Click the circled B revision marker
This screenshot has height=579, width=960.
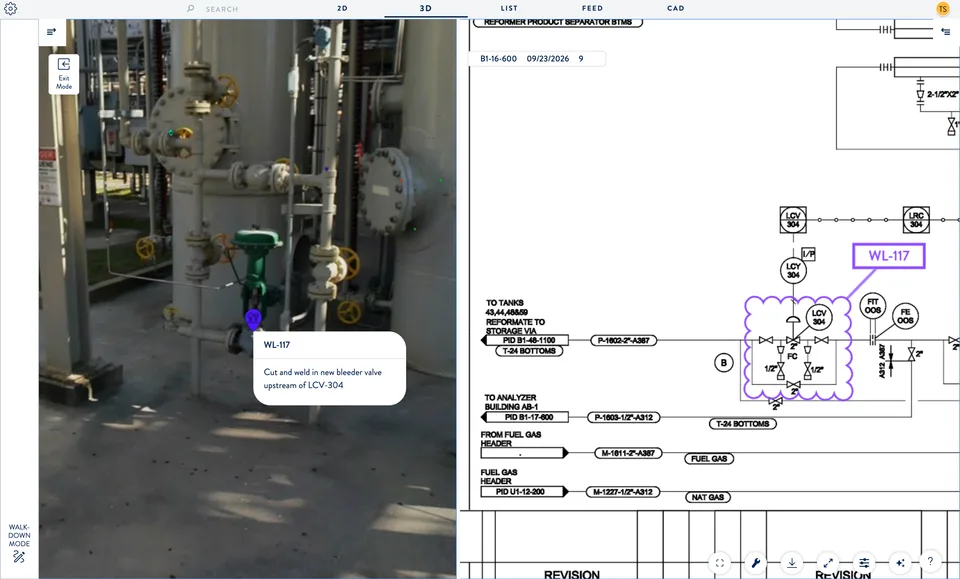click(724, 363)
